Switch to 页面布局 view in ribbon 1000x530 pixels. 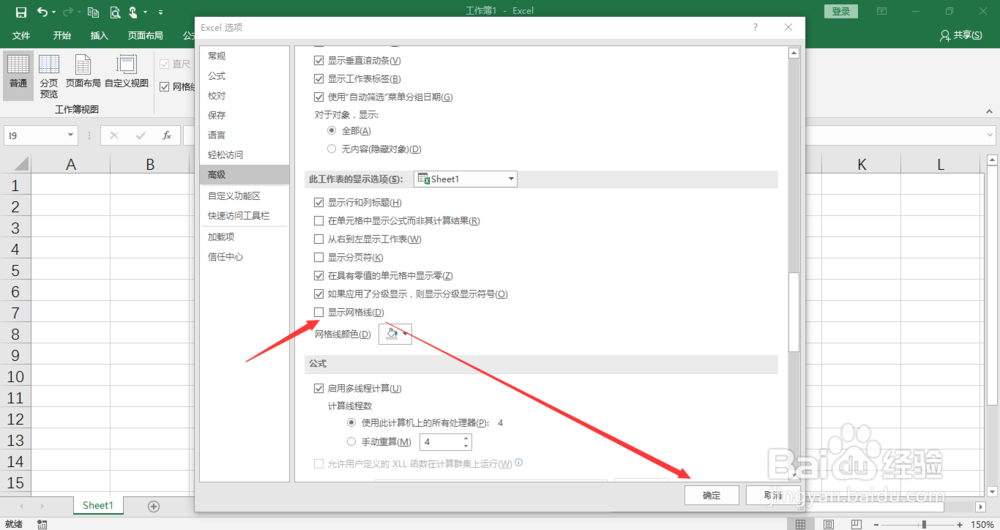click(83, 71)
